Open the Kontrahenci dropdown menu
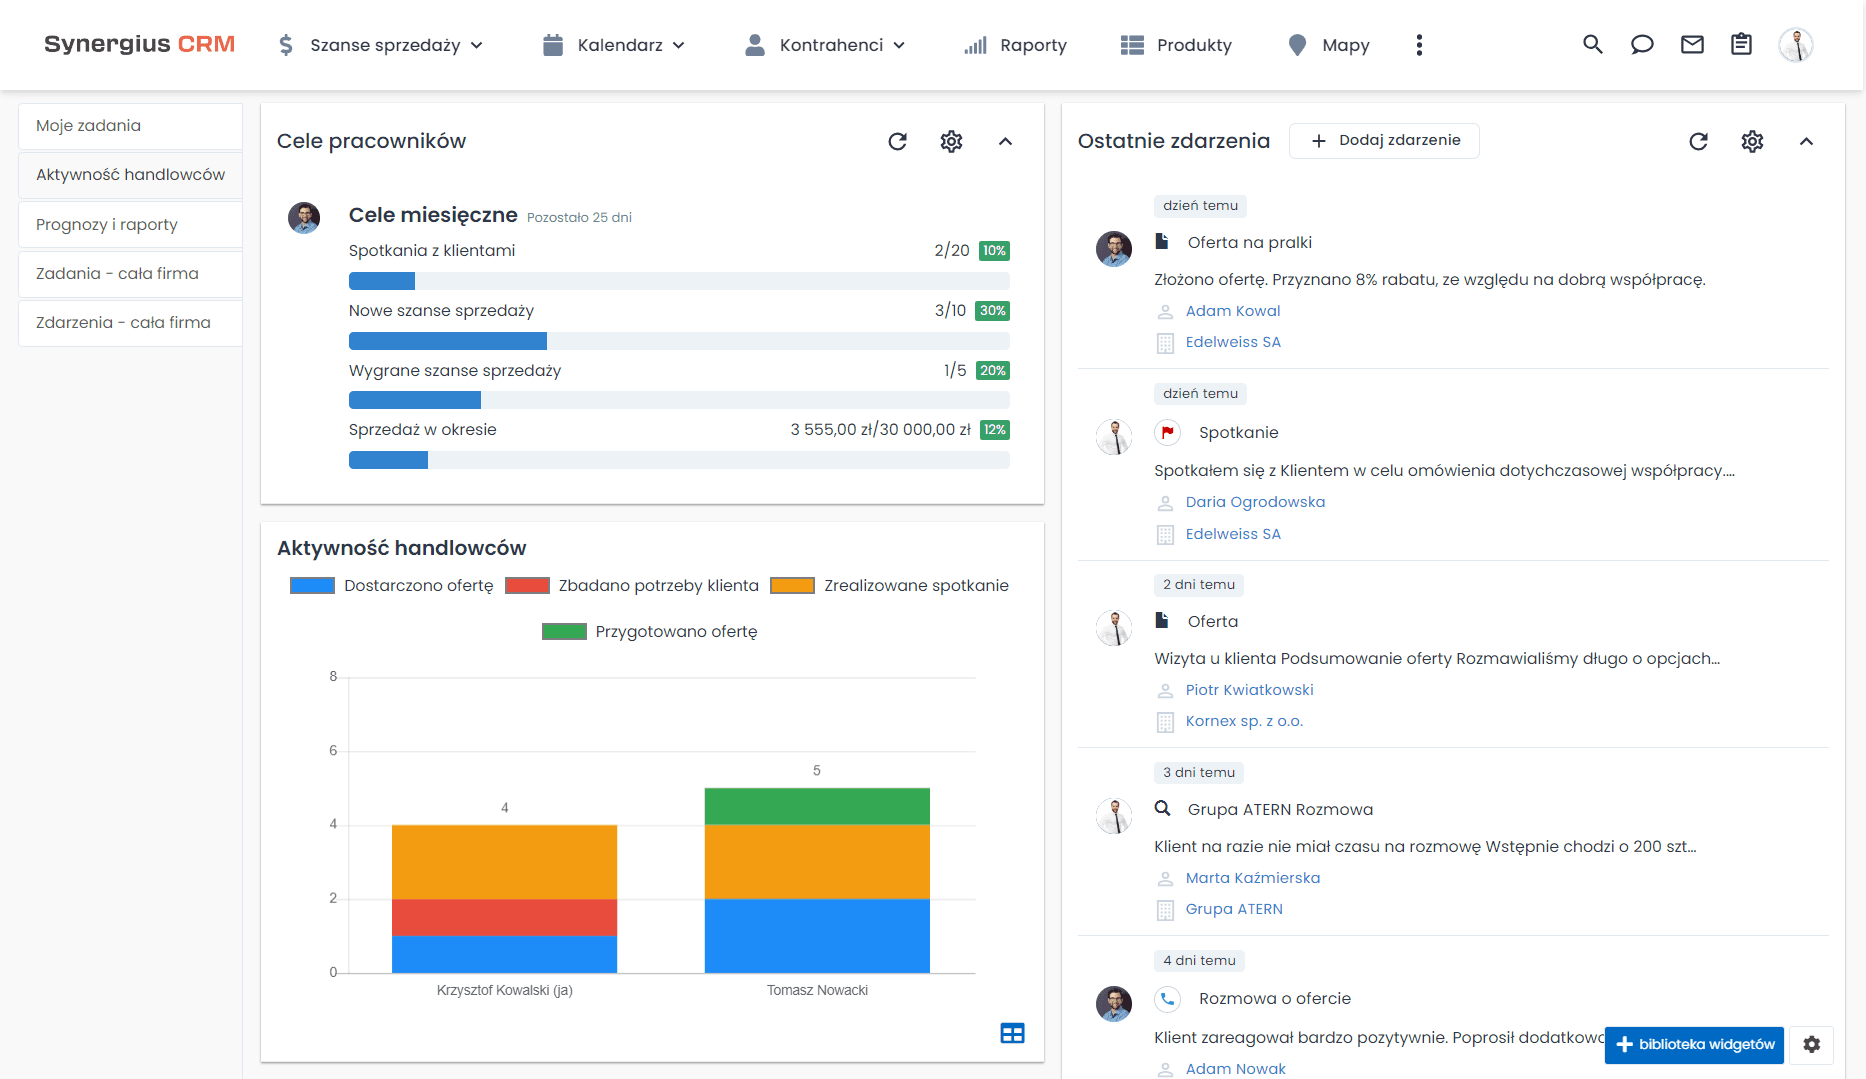Image resolution: width=1866 pixels, height=1079 pixels. [x=826, y=45]
